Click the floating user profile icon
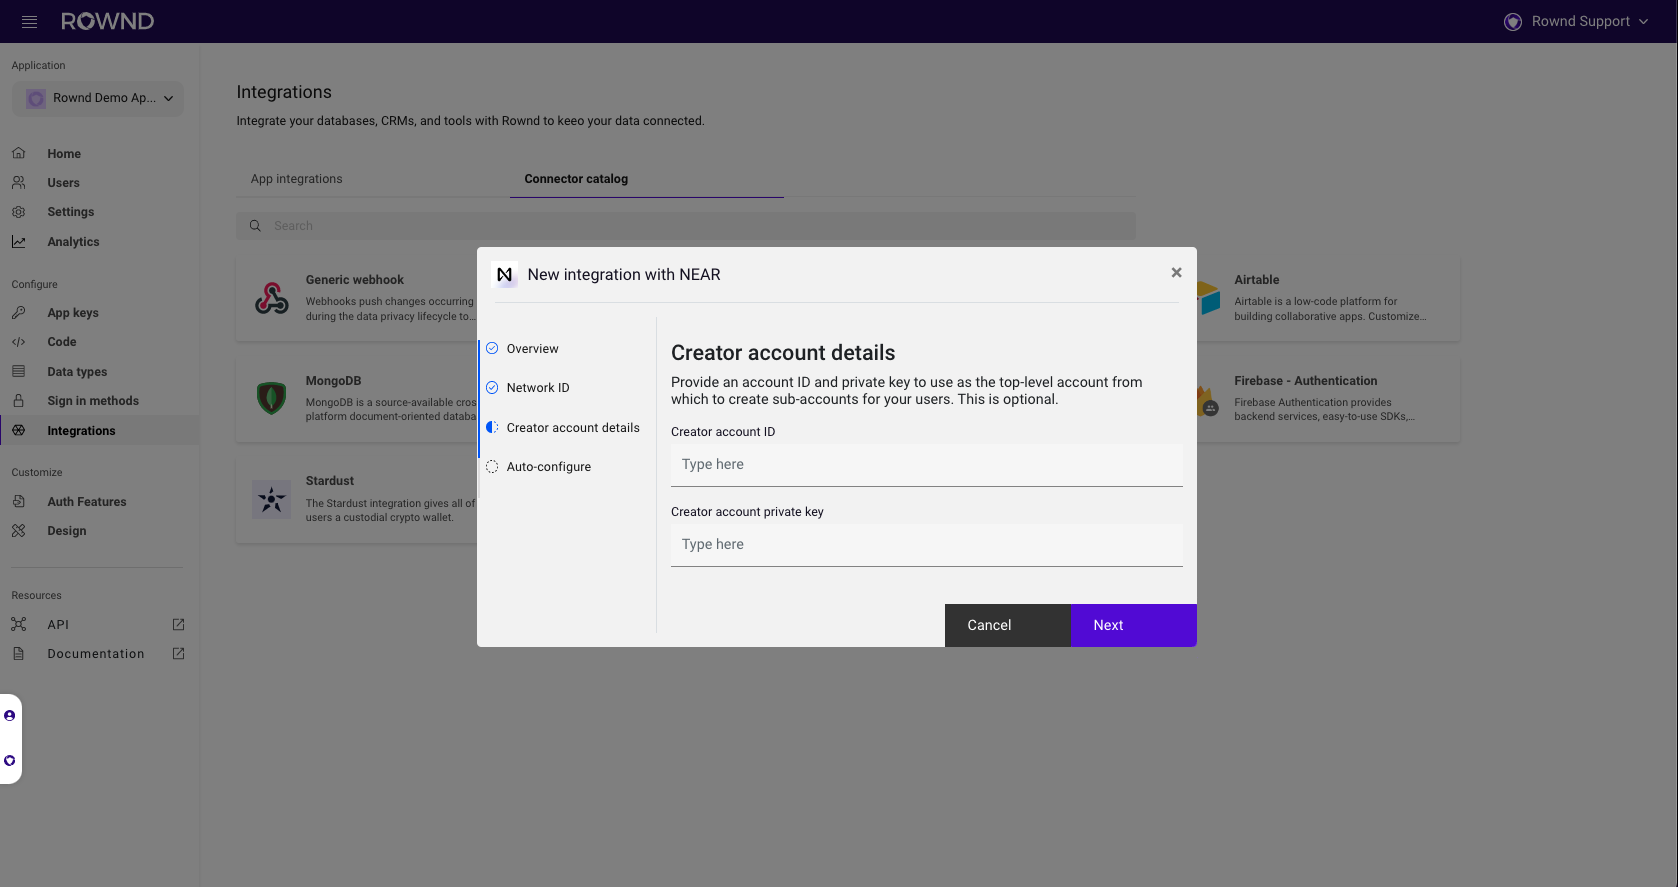Screen dimensions: 1678x887 pyautogui.click(x=10, y=716)
